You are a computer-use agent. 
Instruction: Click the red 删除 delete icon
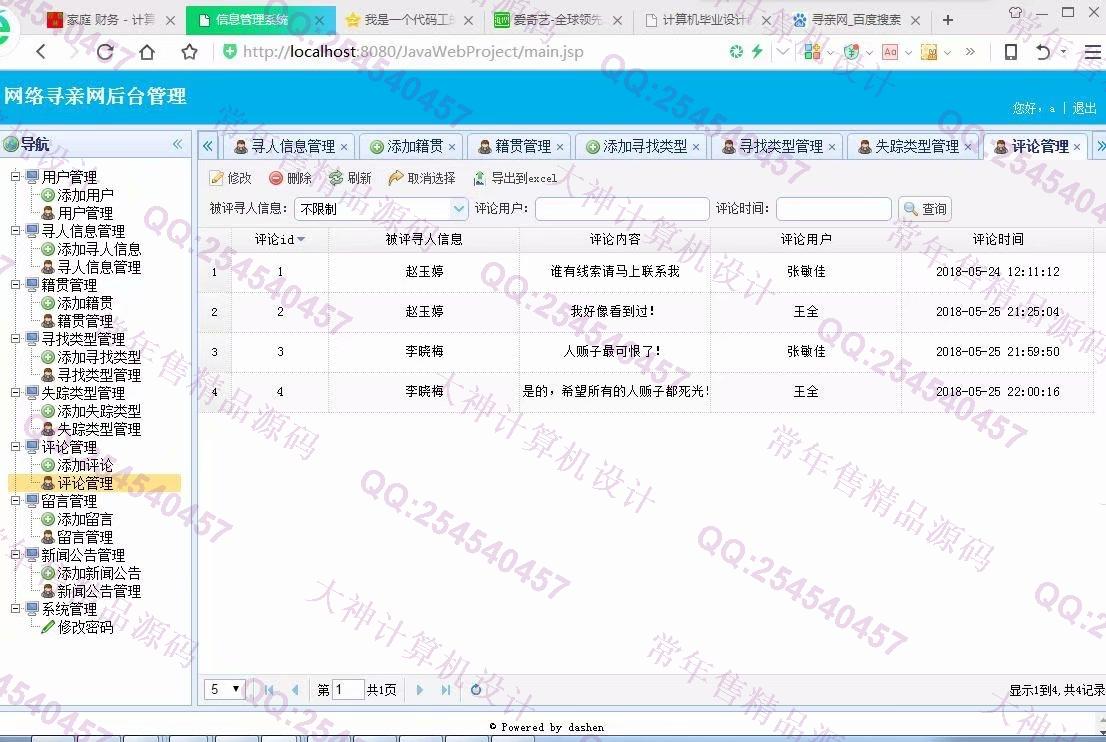(276, 178)
